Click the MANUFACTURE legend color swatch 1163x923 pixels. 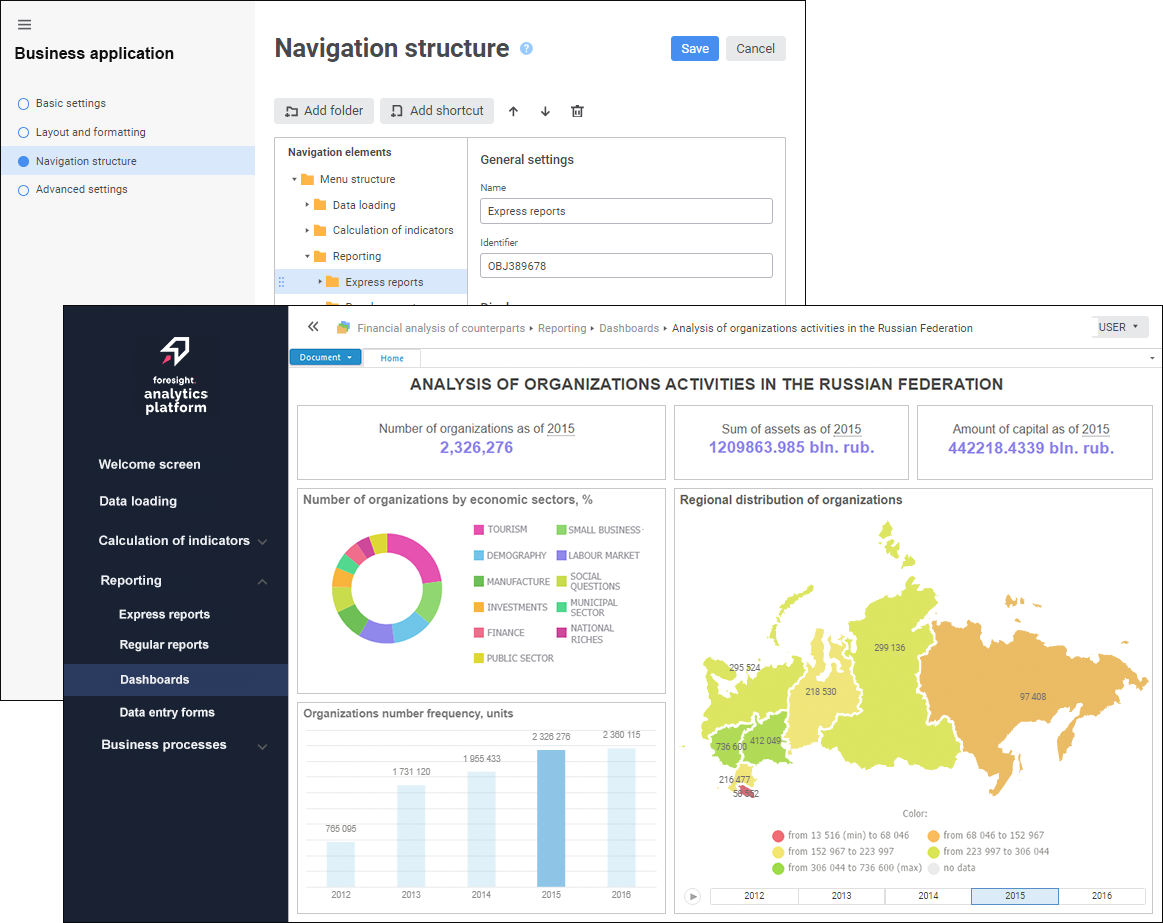click(478, 582)
